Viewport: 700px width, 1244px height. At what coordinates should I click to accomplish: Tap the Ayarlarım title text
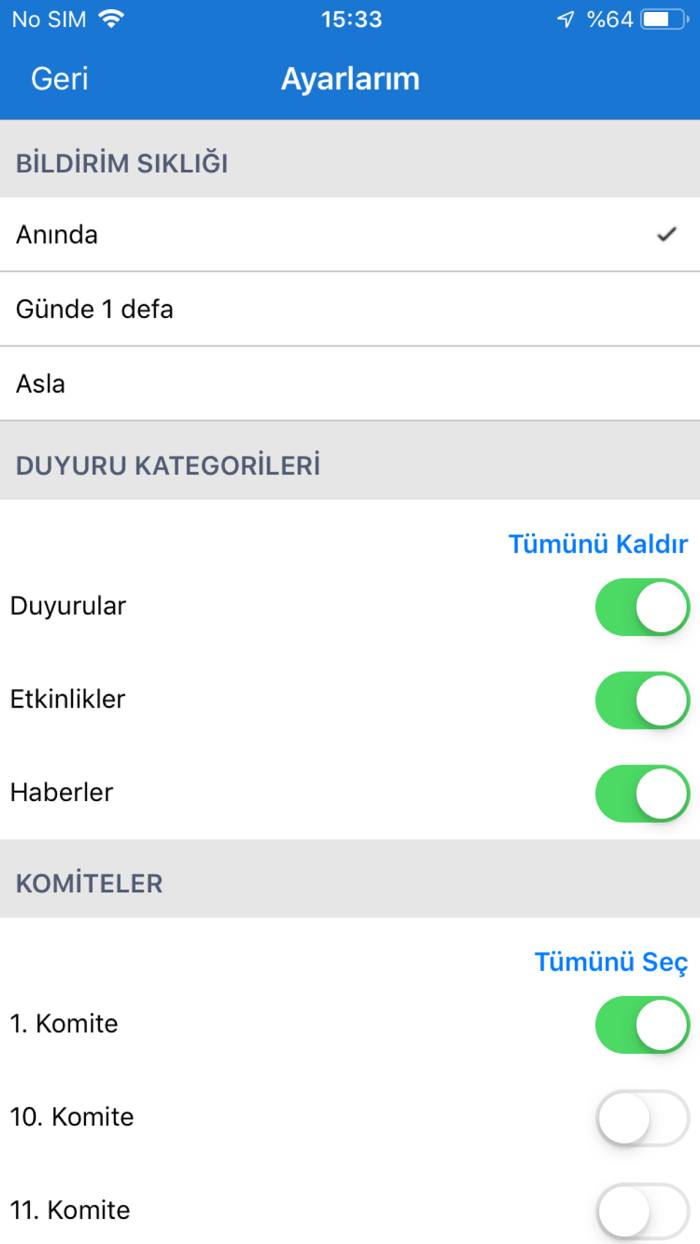350,79
